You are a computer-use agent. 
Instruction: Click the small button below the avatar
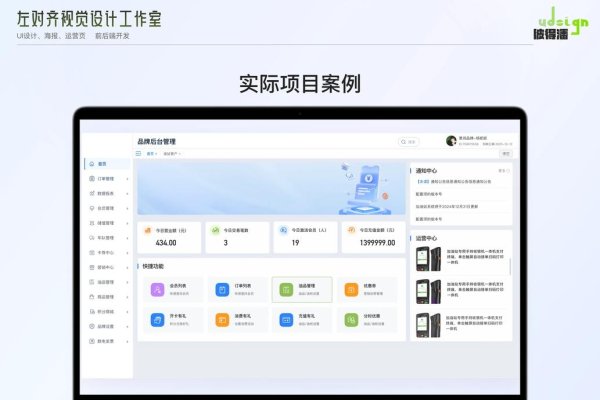[506, 153]
